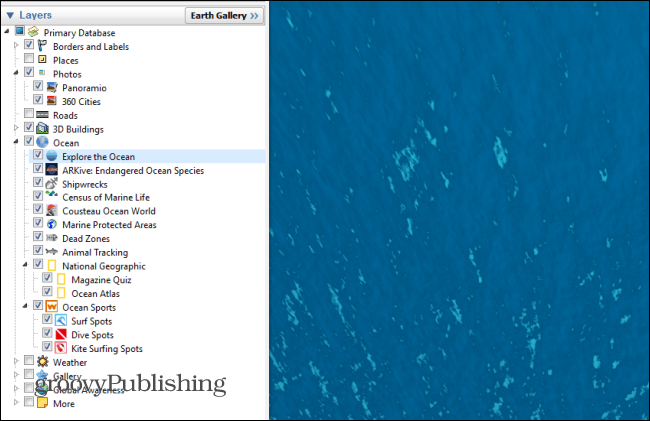Uncheck the Ocean Atlas checkbox

pyautogui.click(x=47, y=291)
